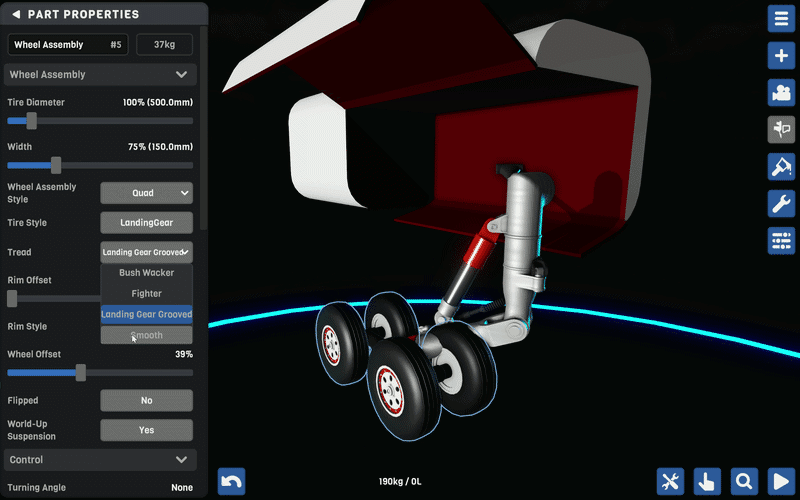The height and width of the screenshot is (500, 800).
Task: Select the pointing hand nudge tool
Action: point(707,481)
